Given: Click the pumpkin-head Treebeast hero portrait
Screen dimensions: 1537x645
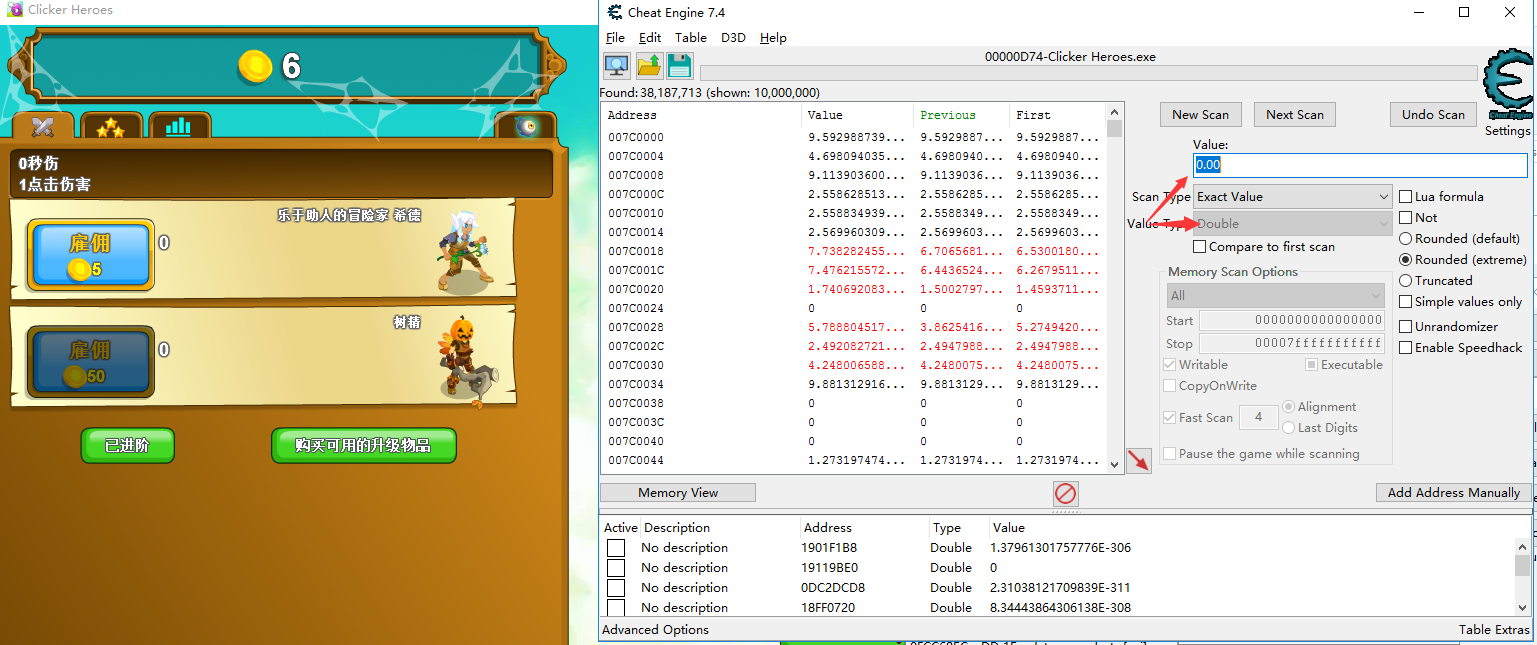Looking at the screenshot, I should 468,359.
